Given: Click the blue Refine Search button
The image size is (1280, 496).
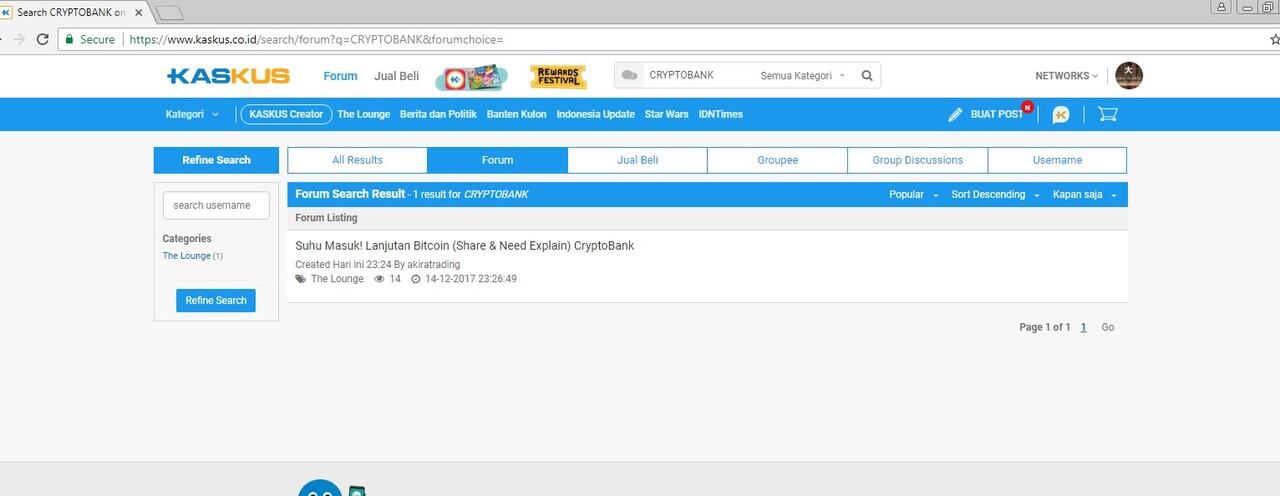Looking at the screenshot, I should point(216,300).
